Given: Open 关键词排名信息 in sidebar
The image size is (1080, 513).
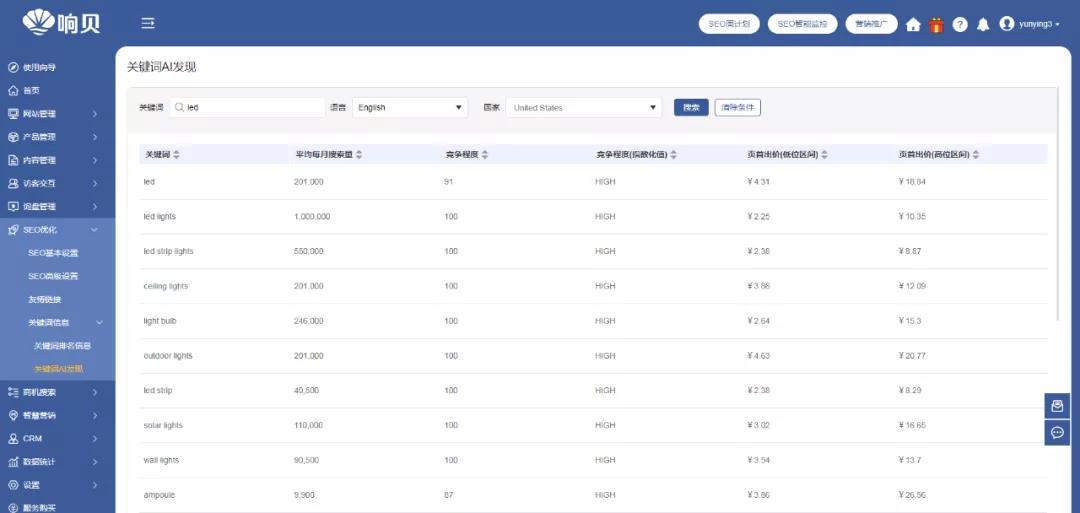Looking at the screenshot, I should click(x=62, y=346).
